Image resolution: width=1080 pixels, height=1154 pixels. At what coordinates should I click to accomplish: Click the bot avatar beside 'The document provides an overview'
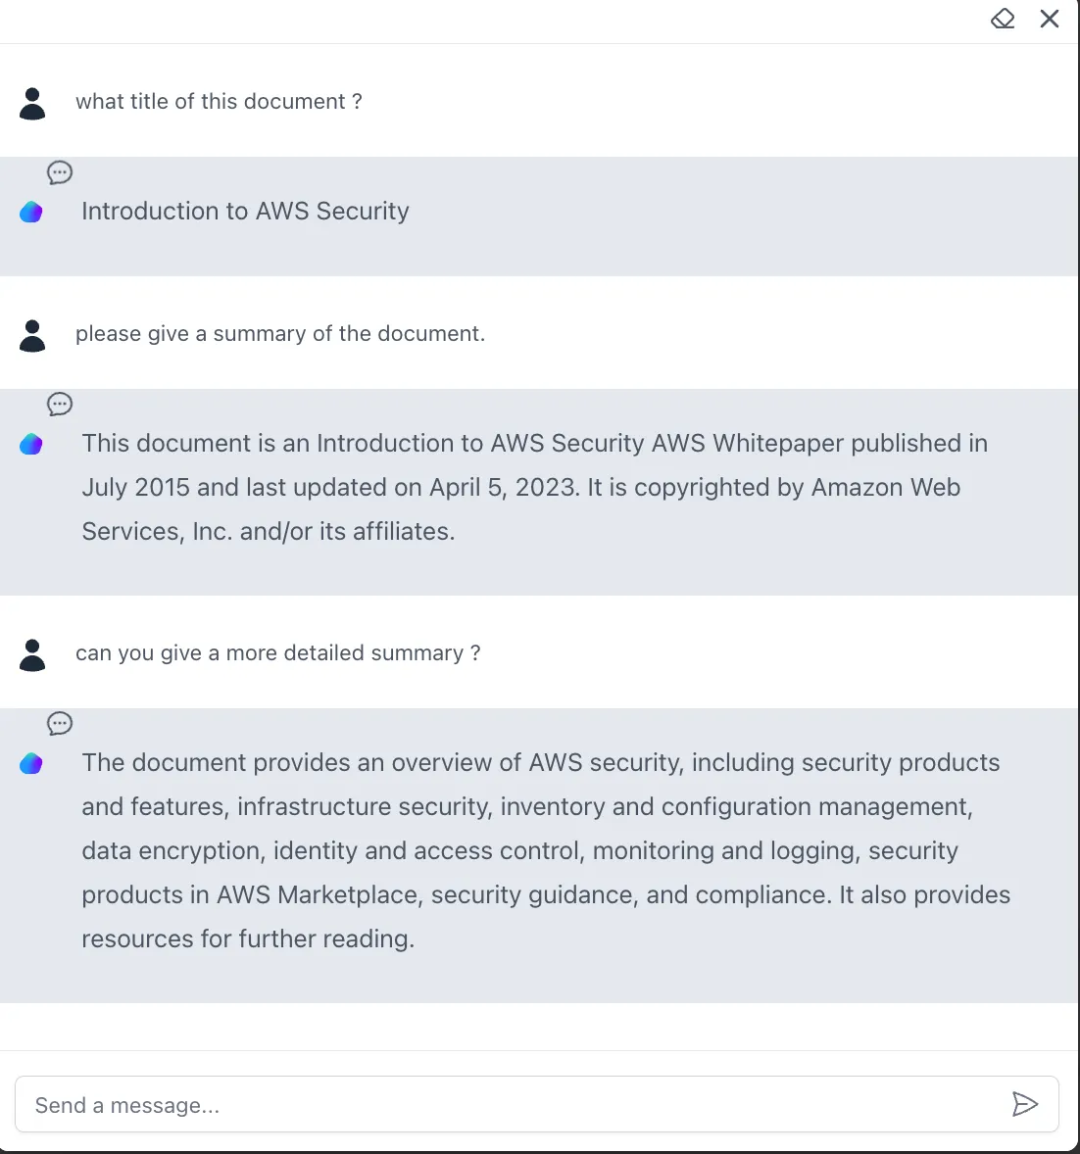[31, 764]
